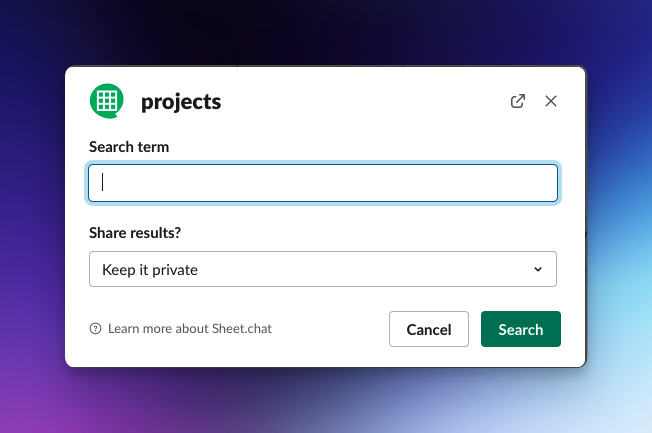The height and width of the screenshot is (433, 652).
Task: Expand the Keep it private dropdown
Action: pyautogui.click(x=323, y=269)
